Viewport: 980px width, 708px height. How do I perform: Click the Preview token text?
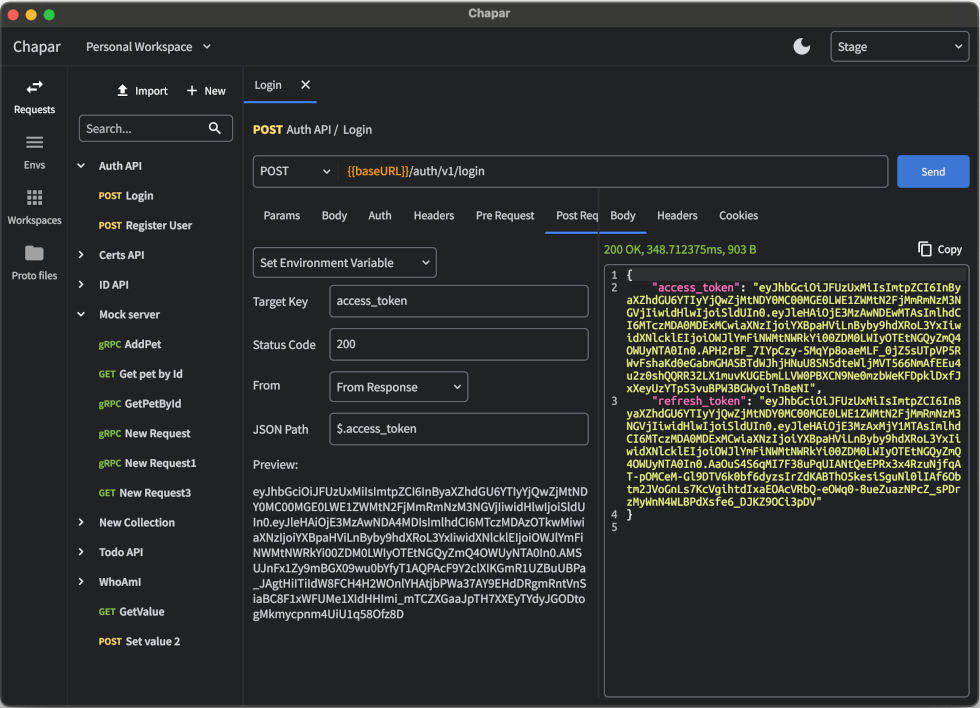[x=419, y=552]
